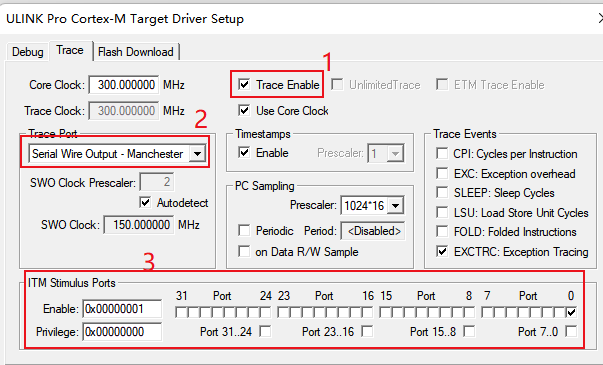
Task: Select the Trace tab
Action: [x=70, y=50]
